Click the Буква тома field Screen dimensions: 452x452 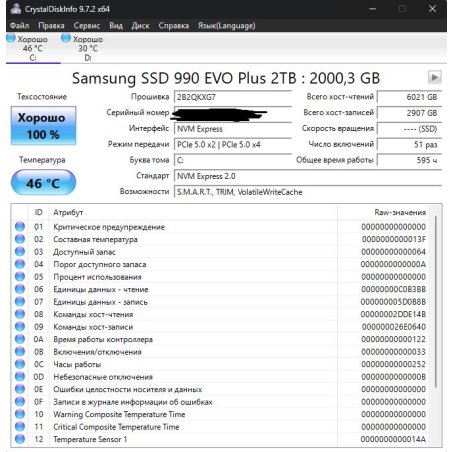233,160
